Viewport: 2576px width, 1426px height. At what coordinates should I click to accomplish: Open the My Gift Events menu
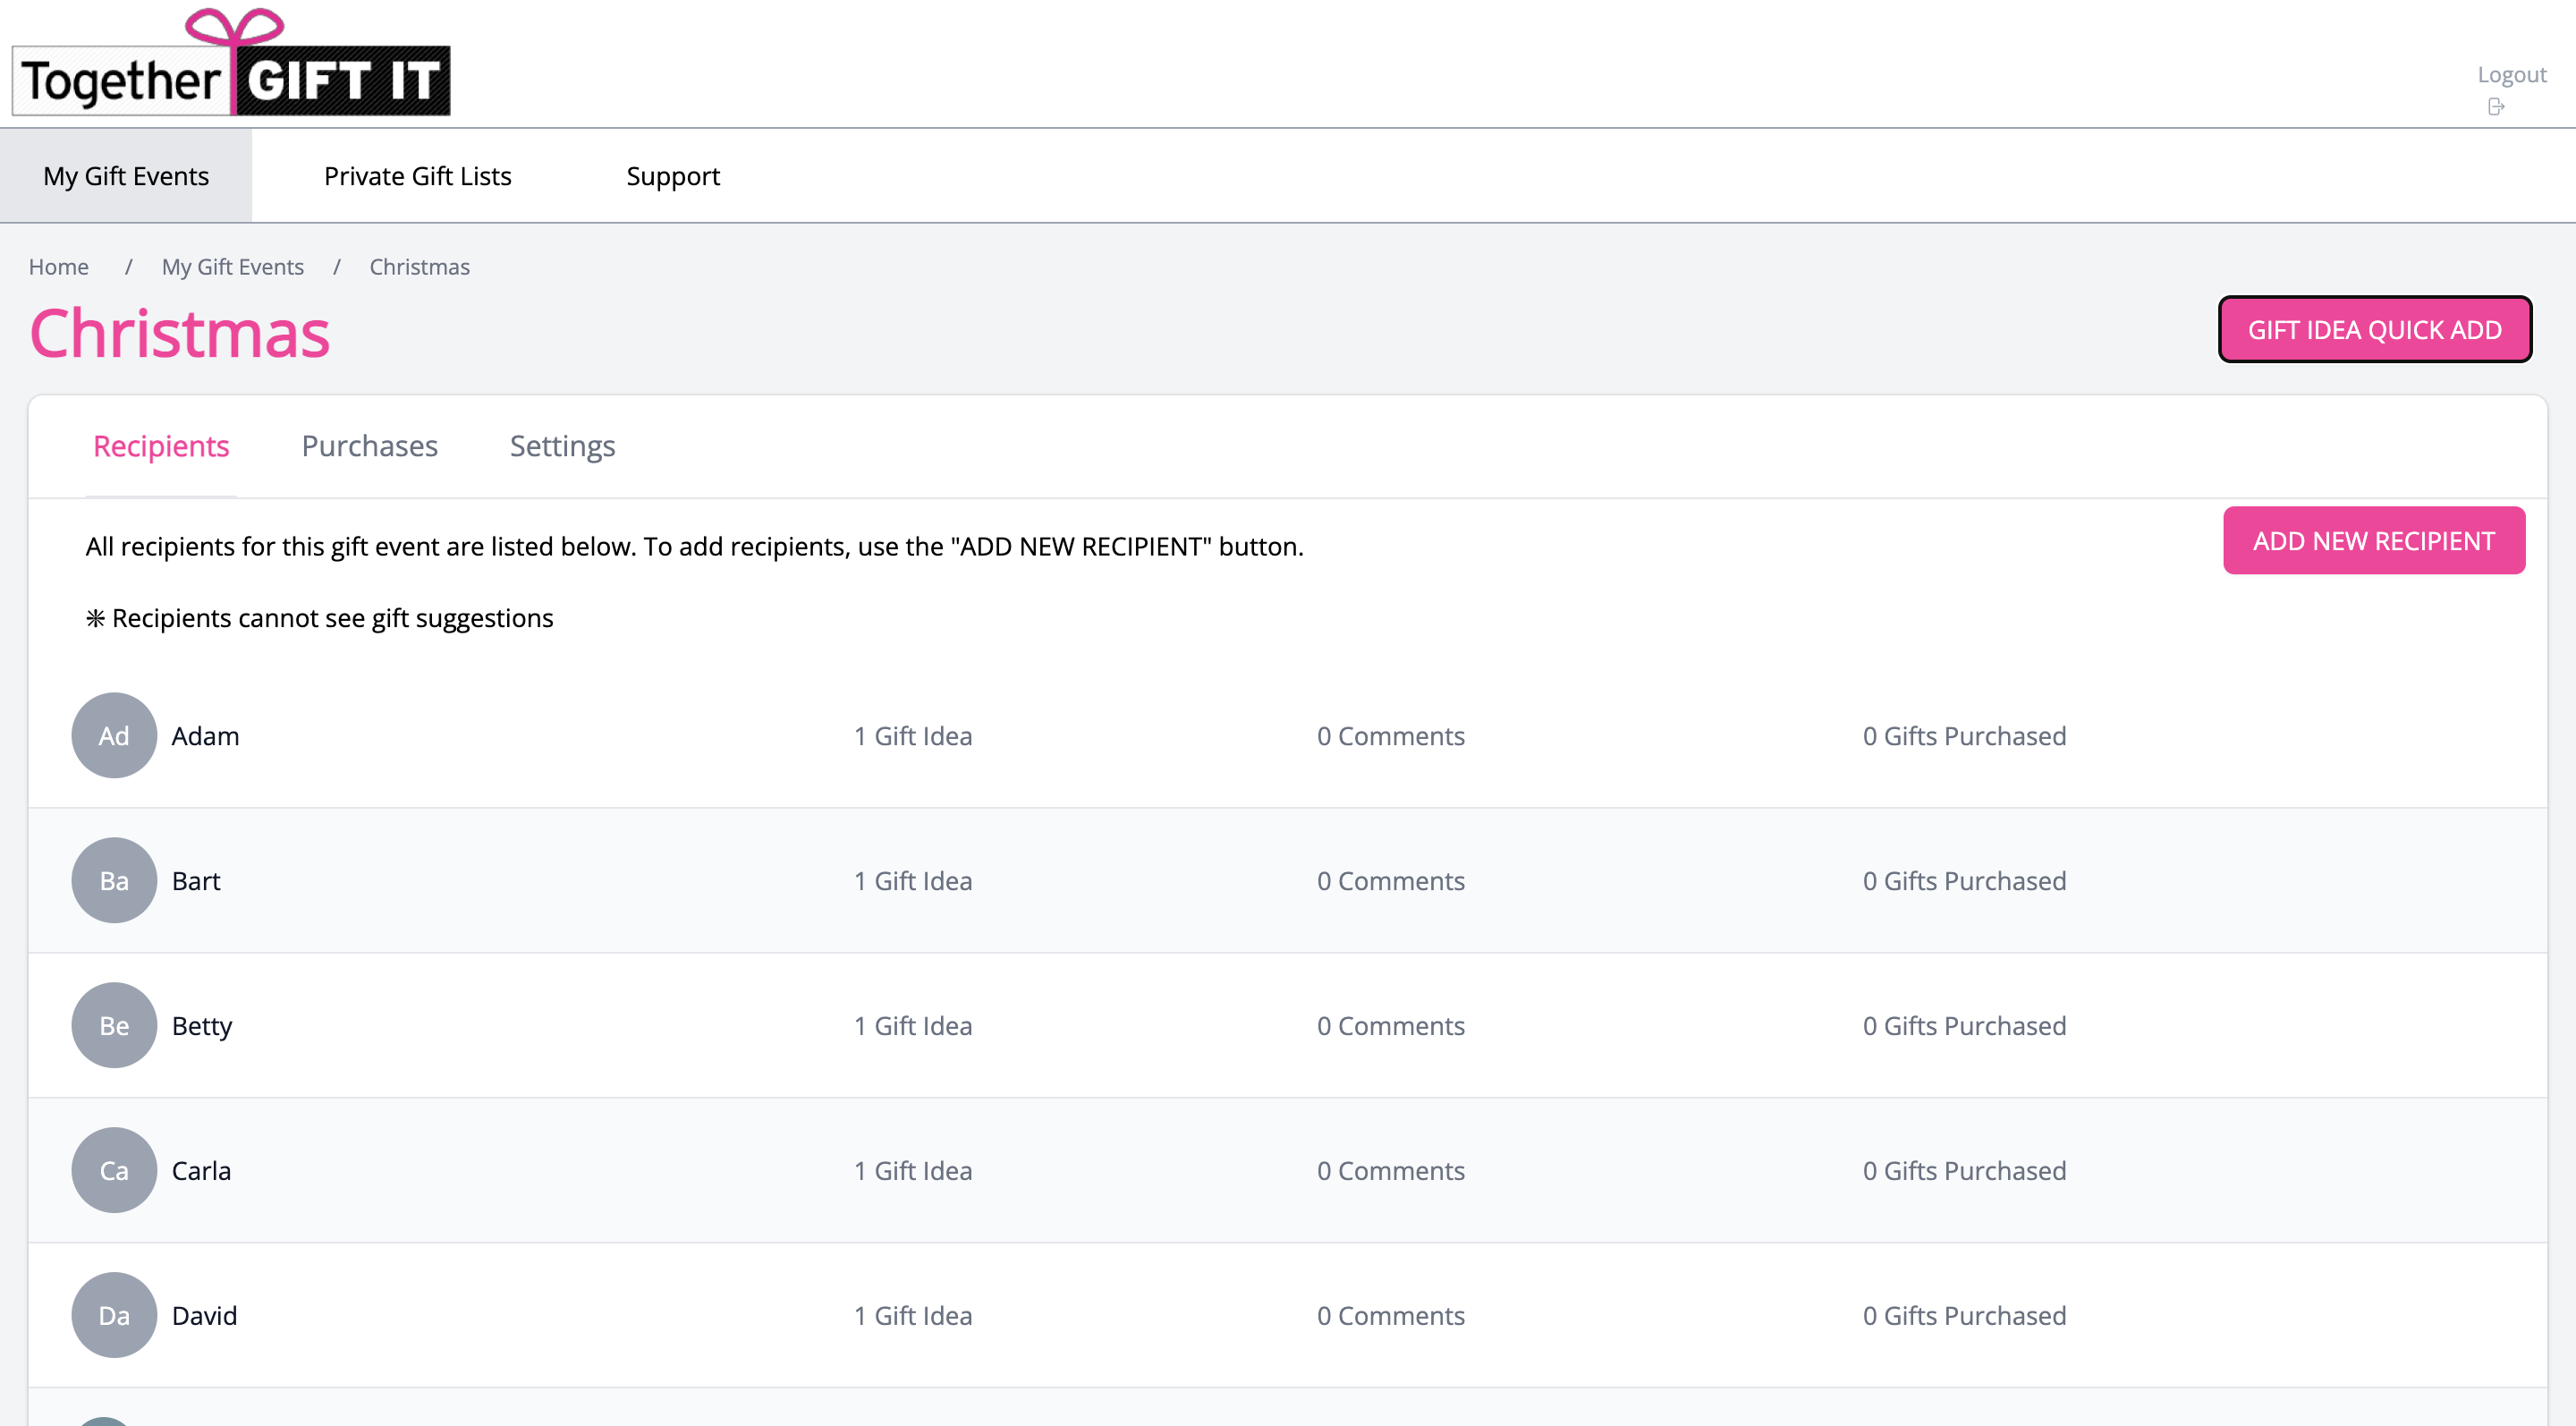(x=126, y=176)
